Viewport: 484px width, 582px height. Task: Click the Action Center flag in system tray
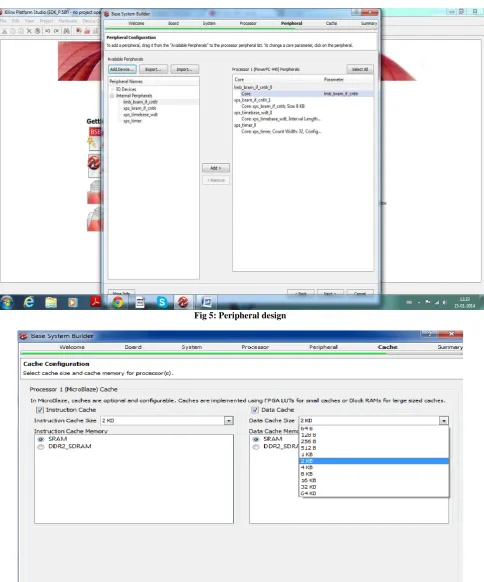pyautogui.click(x=428, y=303)
